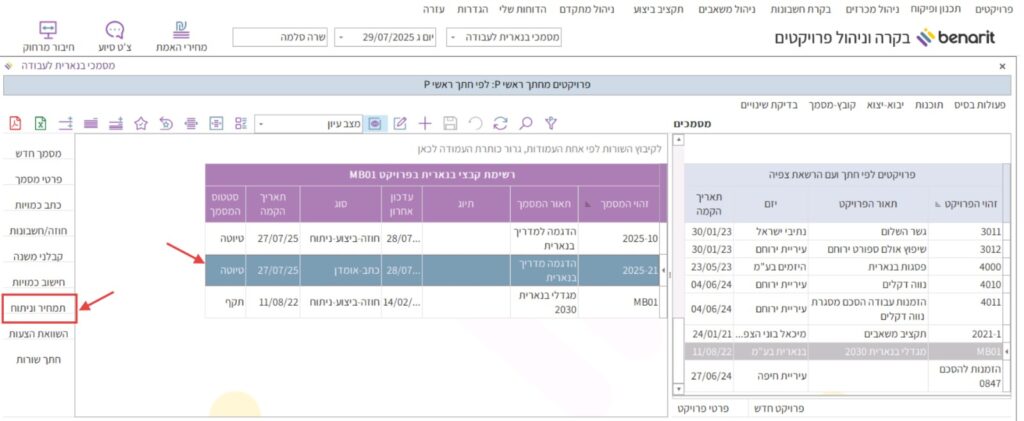Open the בקרת חשבונות menu

(x=795, y=9)
